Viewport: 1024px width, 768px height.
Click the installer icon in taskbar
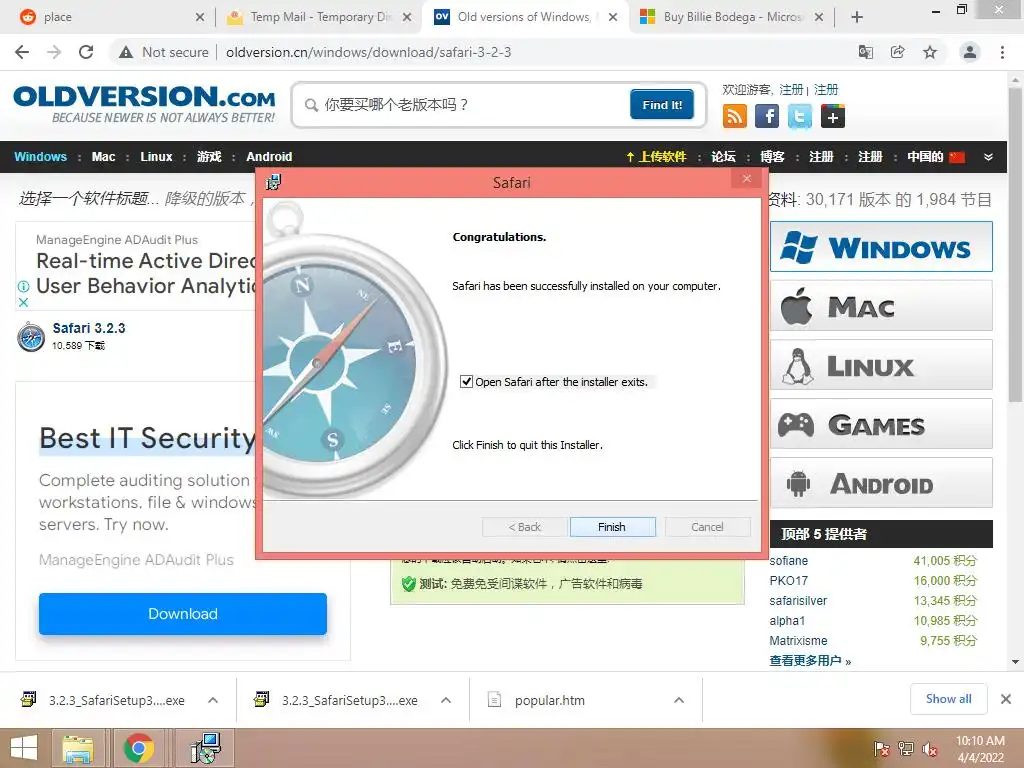(206, 748)
